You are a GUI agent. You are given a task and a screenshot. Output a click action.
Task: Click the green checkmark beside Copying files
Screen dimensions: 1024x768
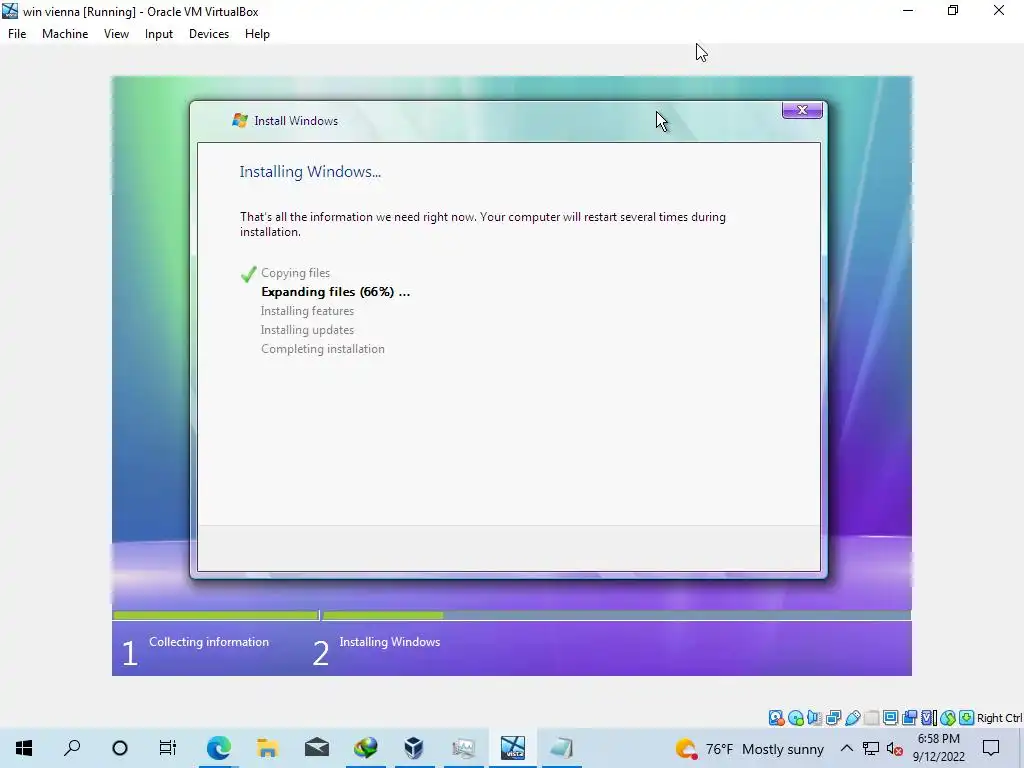[x=248, y=274]
